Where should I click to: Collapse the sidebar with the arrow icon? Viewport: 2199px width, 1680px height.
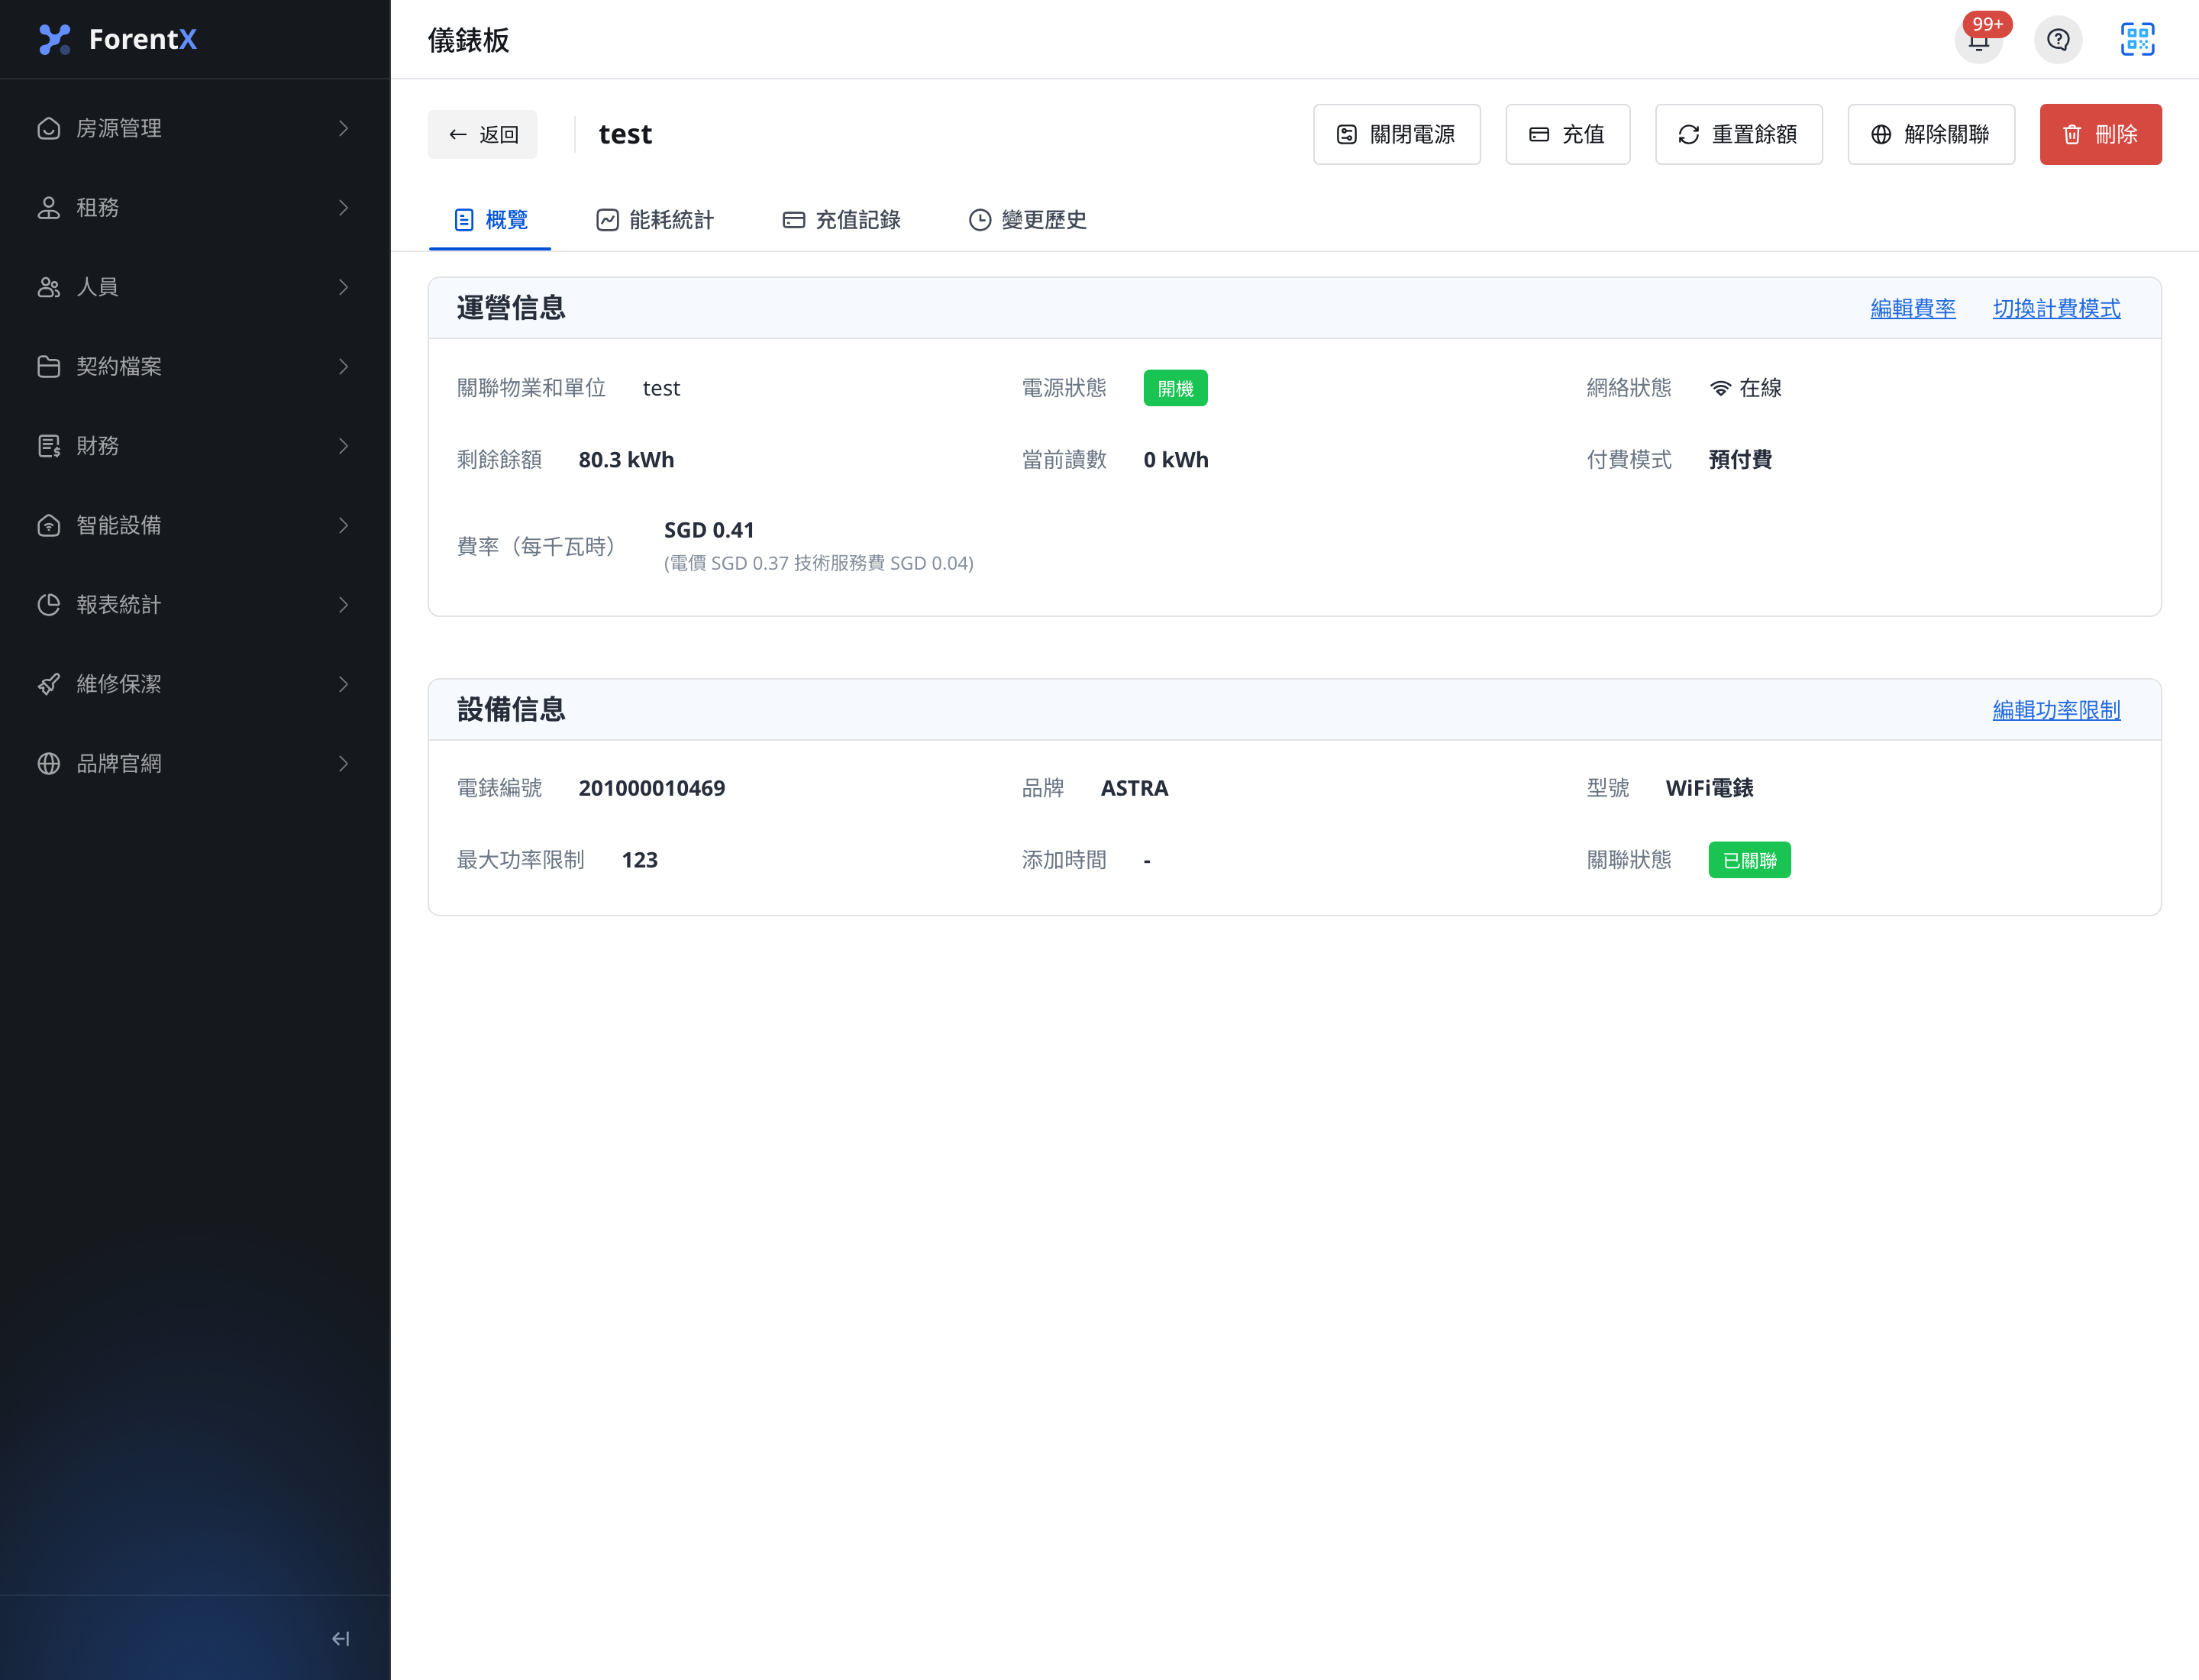[x=341, y=1638]
